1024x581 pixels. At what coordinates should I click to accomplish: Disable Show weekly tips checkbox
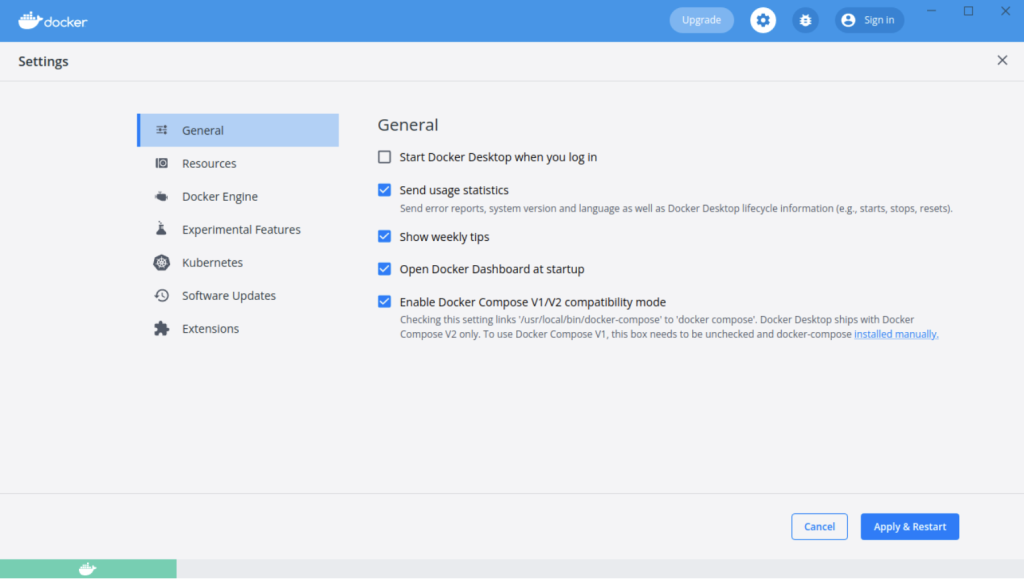[x=385, y=237]
